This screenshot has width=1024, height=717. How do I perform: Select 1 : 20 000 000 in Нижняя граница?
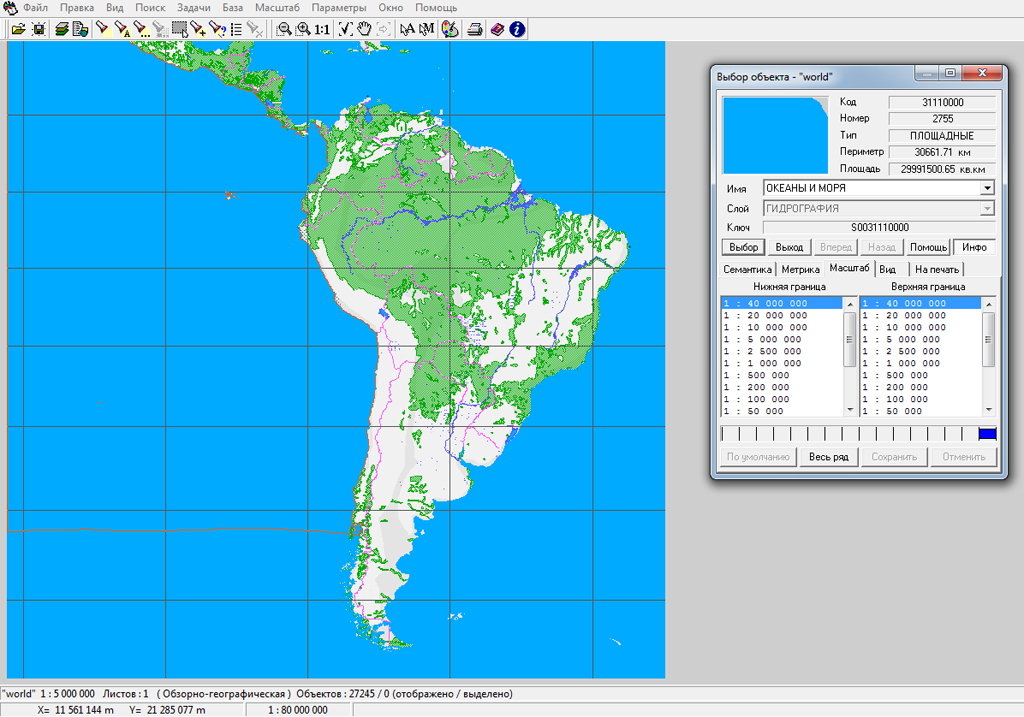point(782,315)
